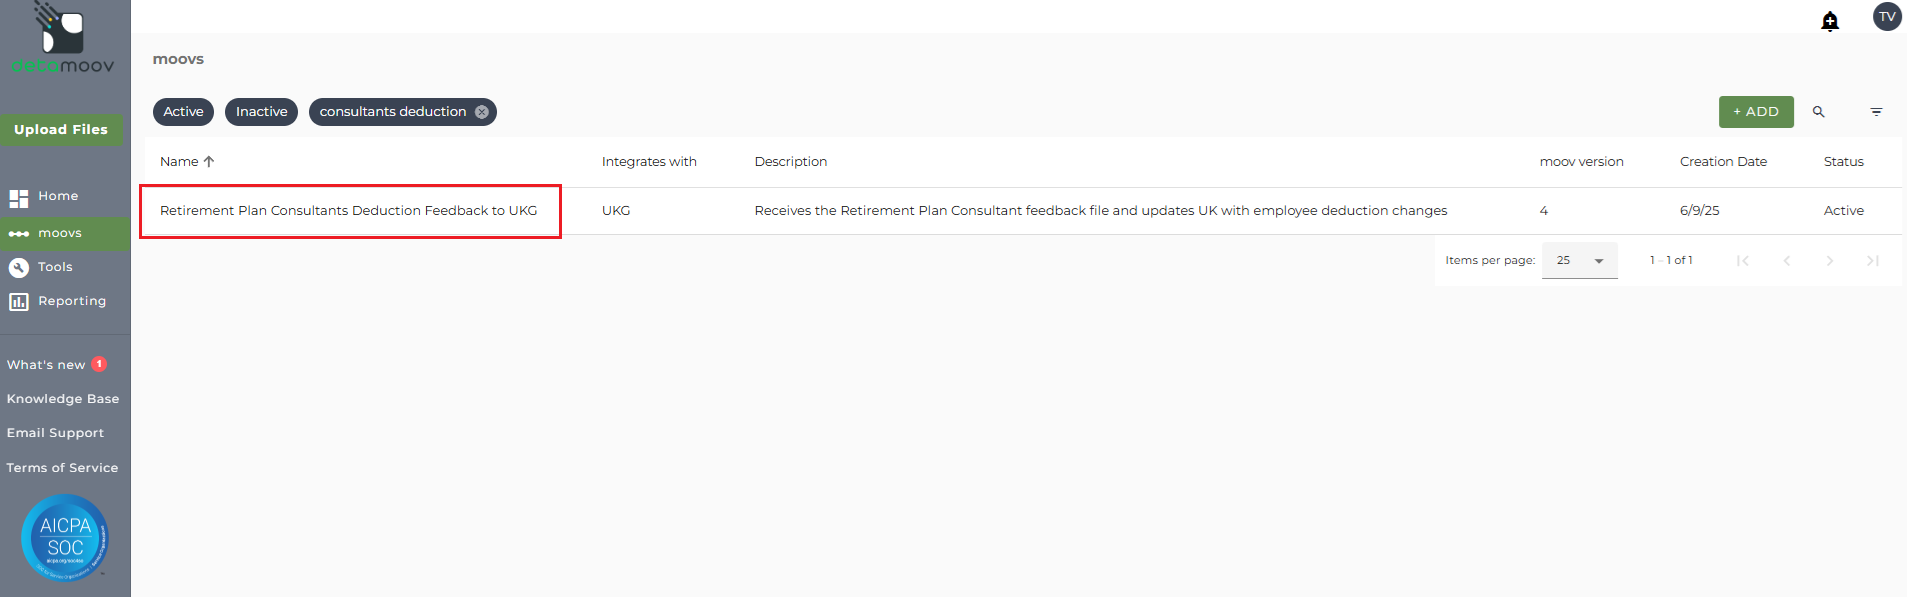Image resolution: width=1907 pixels, height=597 pixels.
Task: Click the + ADD button
Action: (1756, 112)
